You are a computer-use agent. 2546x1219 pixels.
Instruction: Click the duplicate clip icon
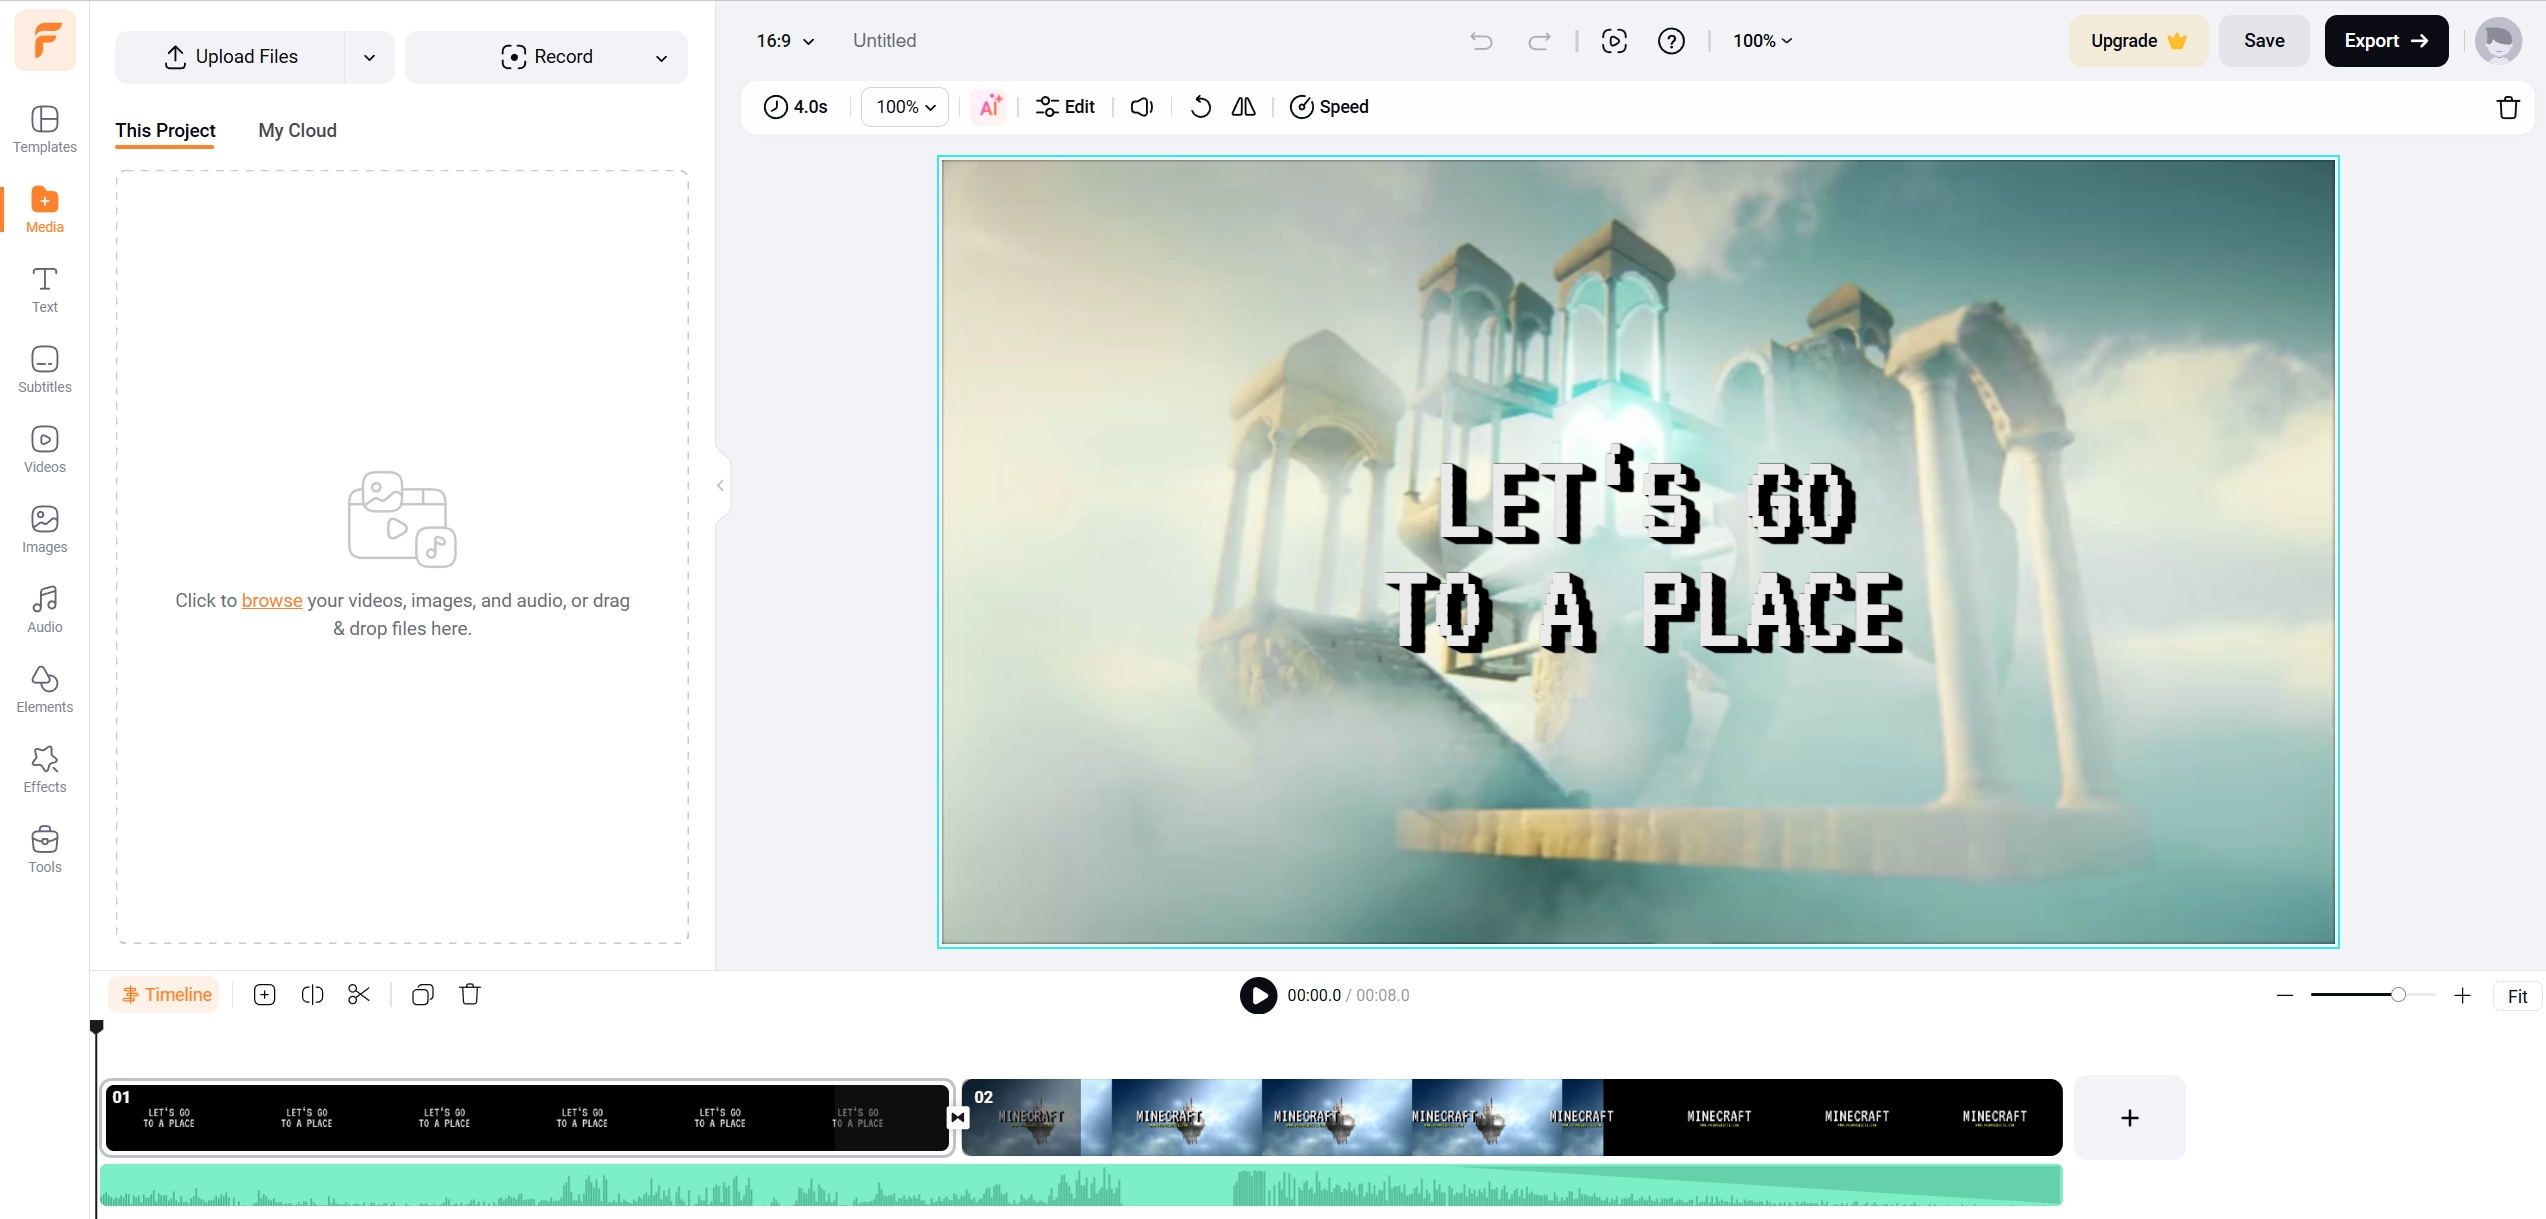(422, 994)
